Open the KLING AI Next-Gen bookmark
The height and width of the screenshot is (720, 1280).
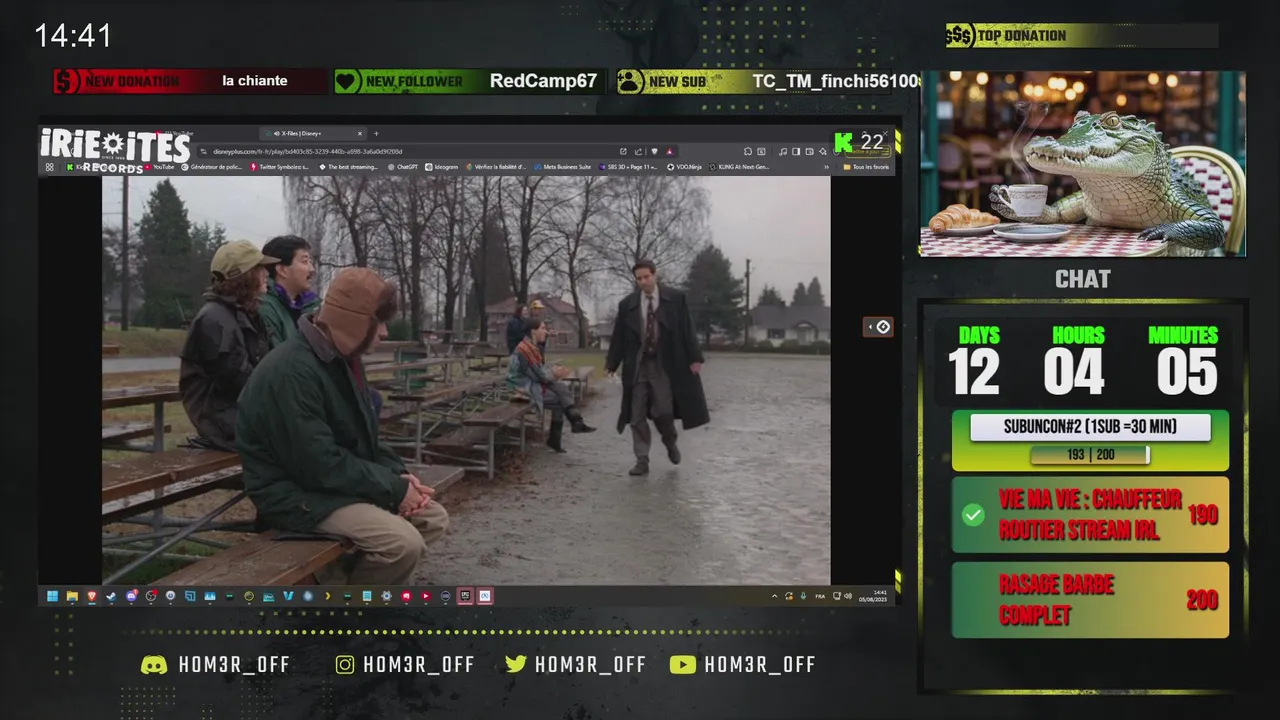pos(740,167)
